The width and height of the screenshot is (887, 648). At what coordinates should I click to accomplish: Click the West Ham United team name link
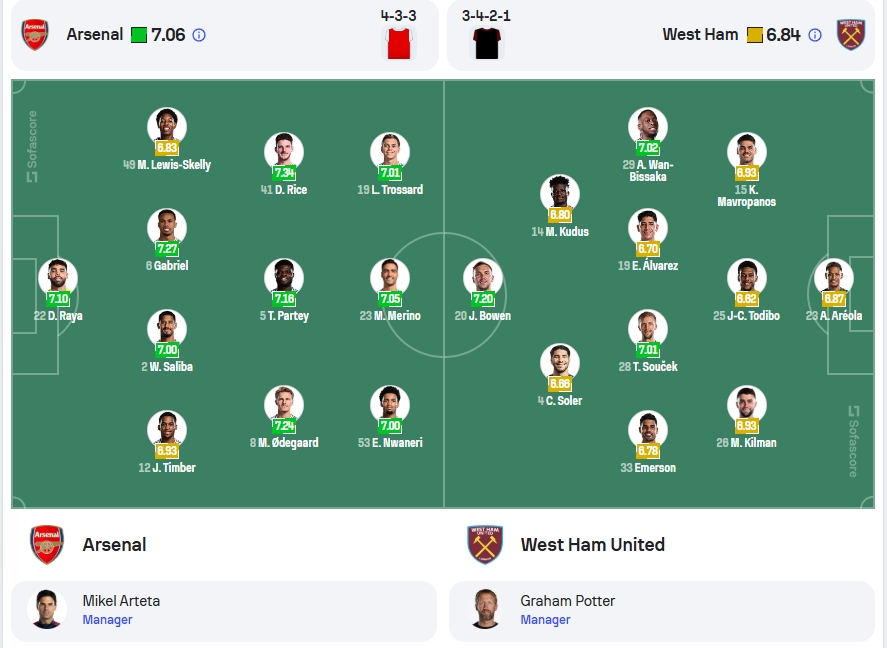(592, 545)
